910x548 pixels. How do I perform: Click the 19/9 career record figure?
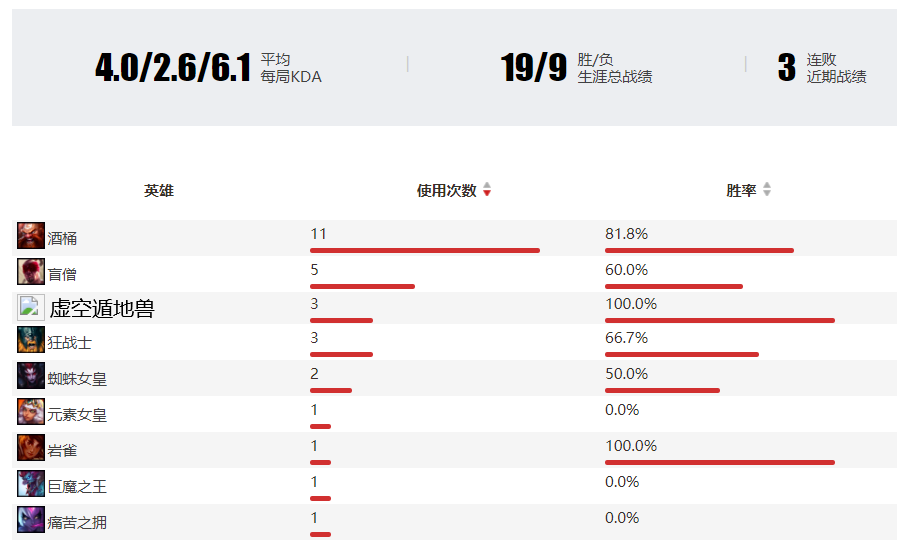[534, 67]
